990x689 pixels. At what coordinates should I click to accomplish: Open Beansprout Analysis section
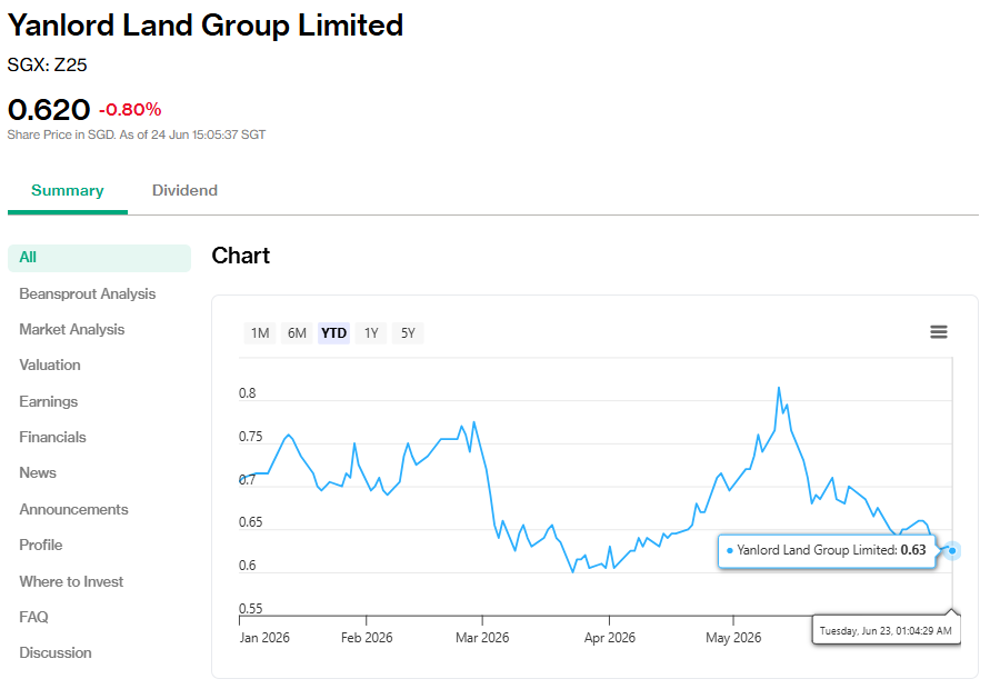coord(87,294)
